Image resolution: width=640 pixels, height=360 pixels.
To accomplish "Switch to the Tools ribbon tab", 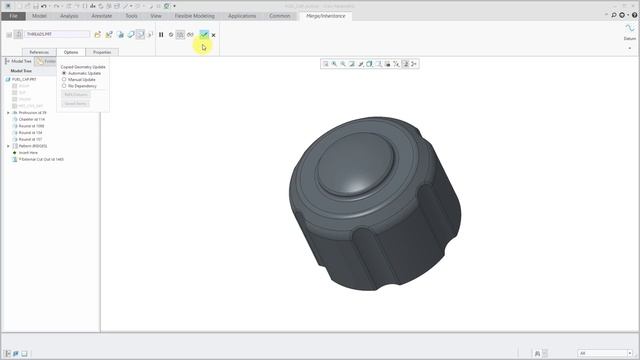I will (x=131, y=16).
